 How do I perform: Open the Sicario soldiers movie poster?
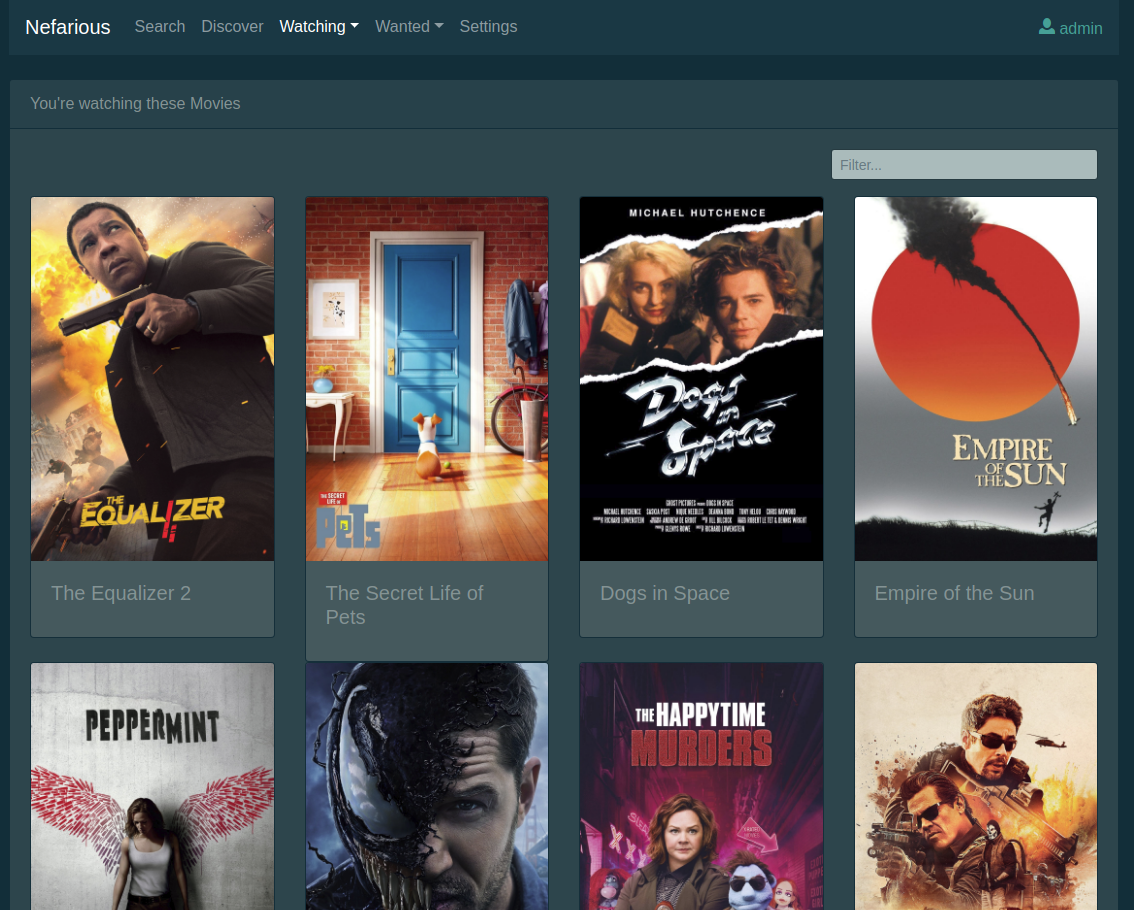pos(976,786)
